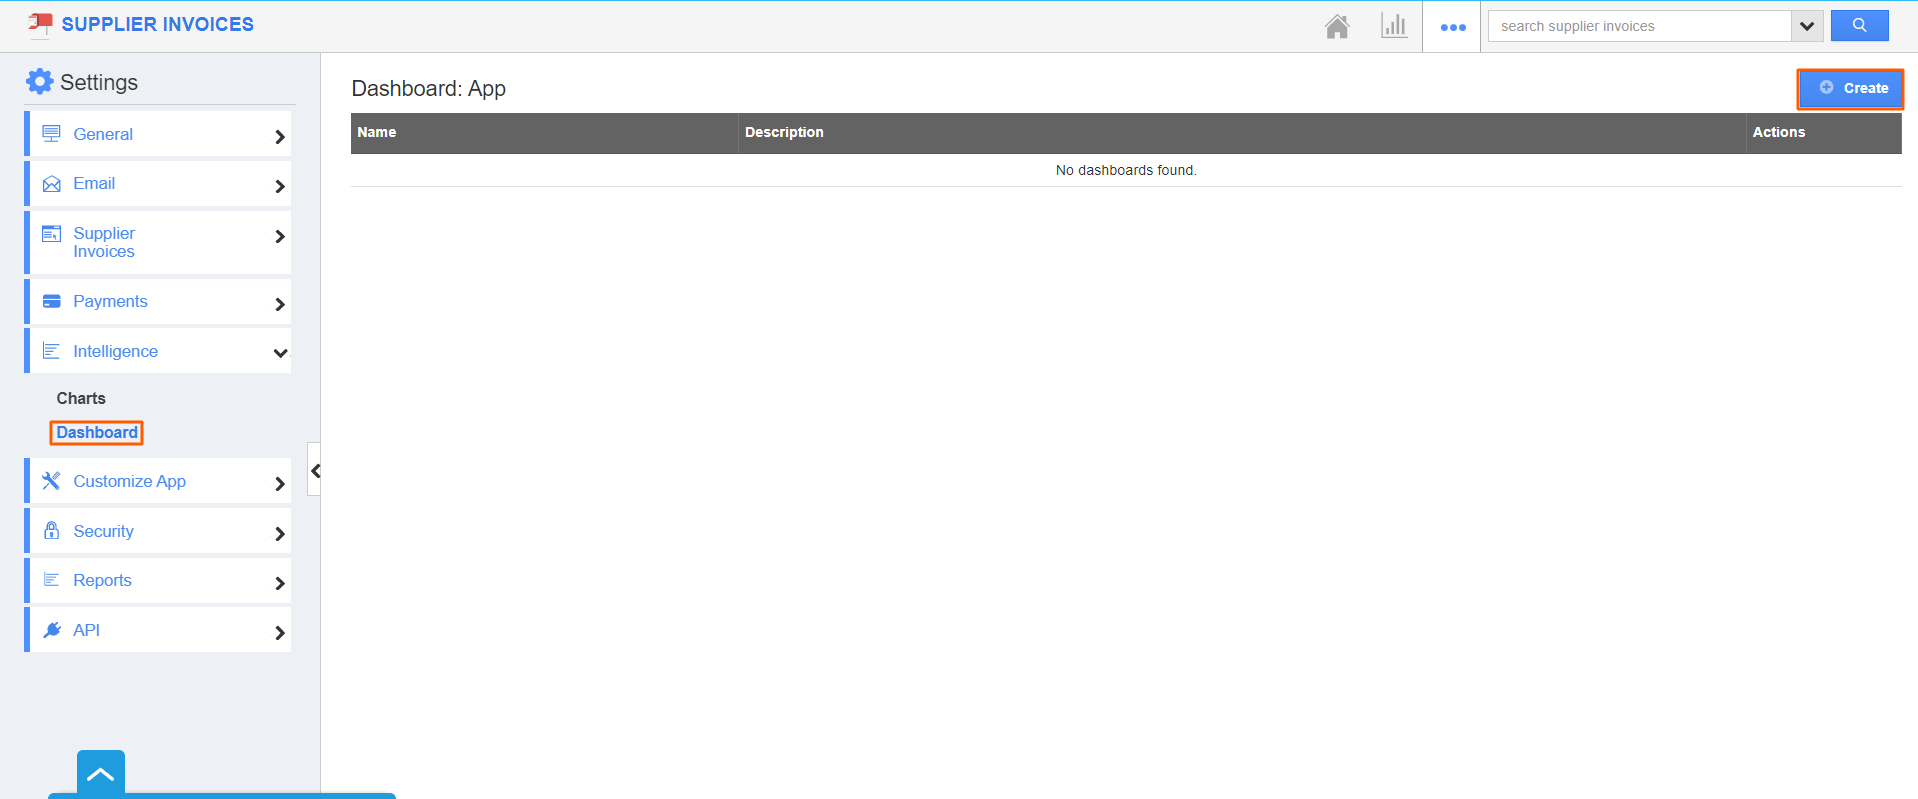This screenshot has width=1918, height=799.
Task: Click the API plug icon
Action: tap(51, 630)
